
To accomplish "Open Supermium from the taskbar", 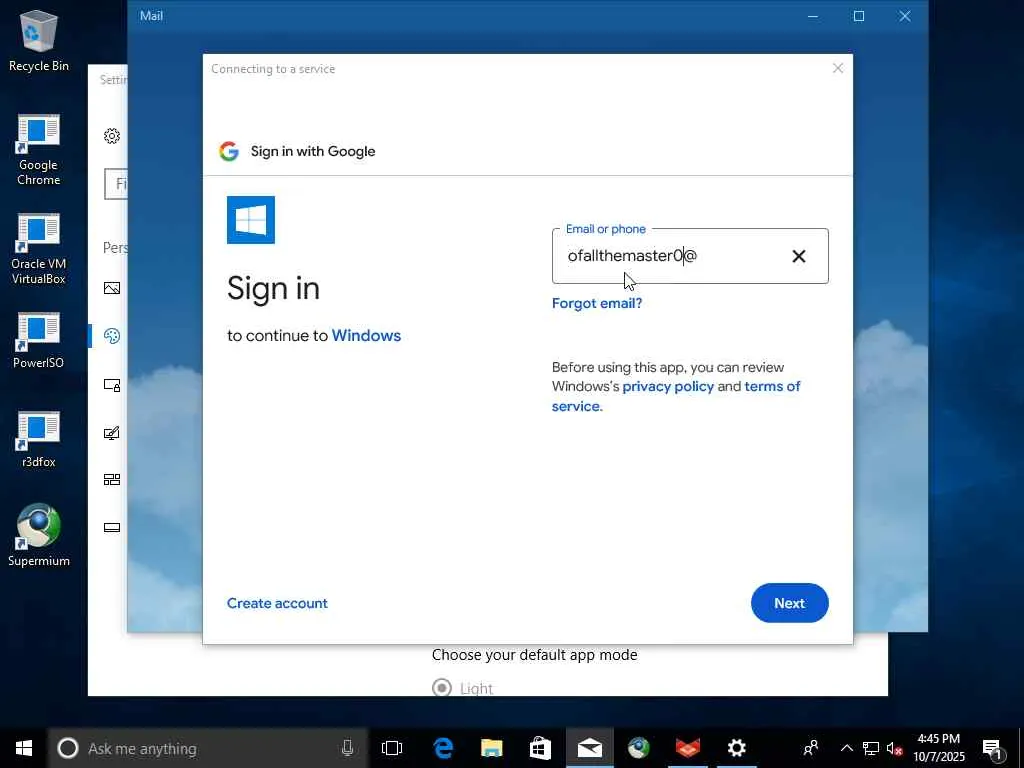I will click(x=638, y=748).
